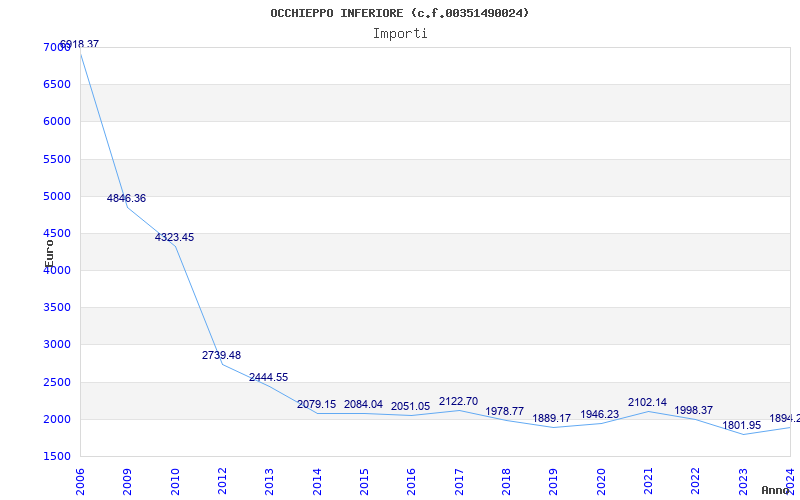Click the Euro y-axis title
The image size is (800, 500).
click(49, 253)
